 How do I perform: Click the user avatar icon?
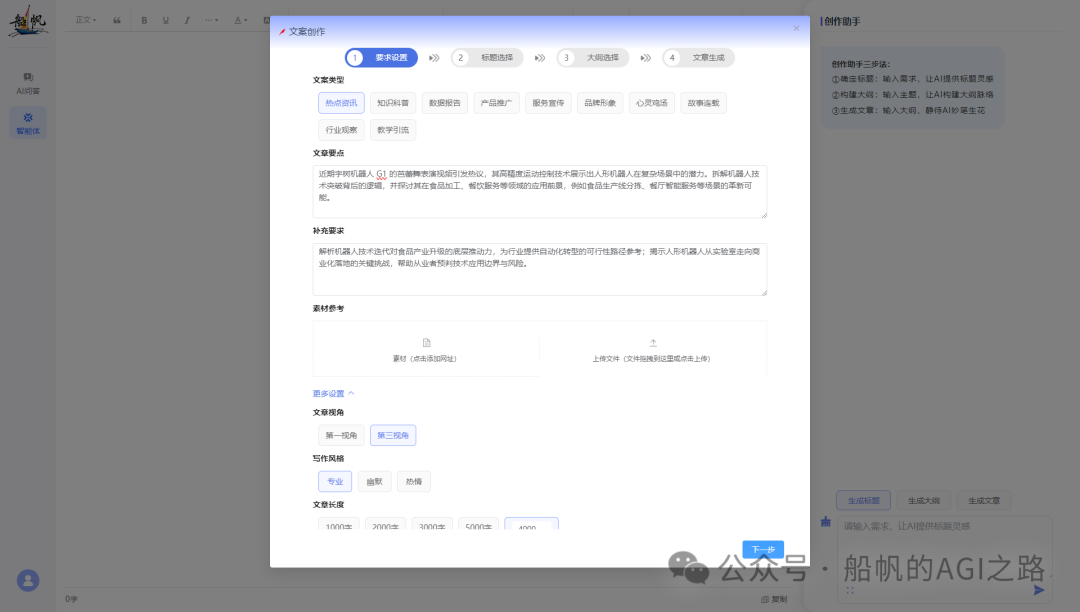click(x=28, y=580)
